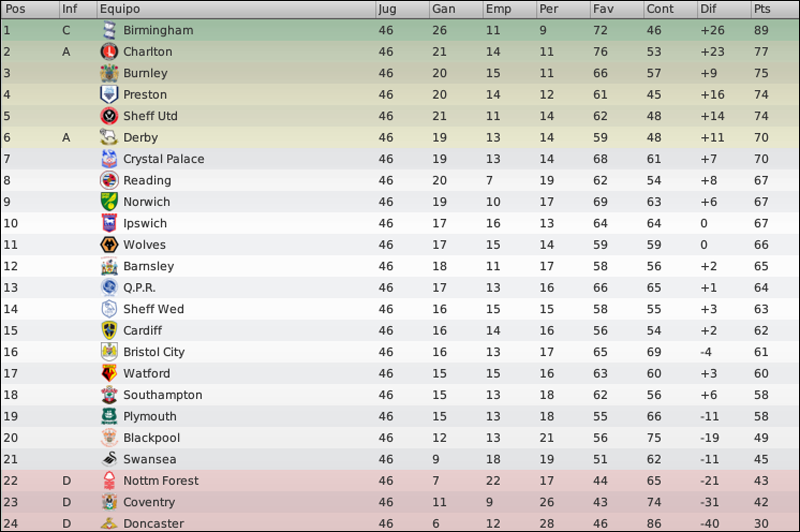The width and height of the screenshot is (800, 532).
Task: Open the Southampton team entry
Action: (x=163, y=395)
